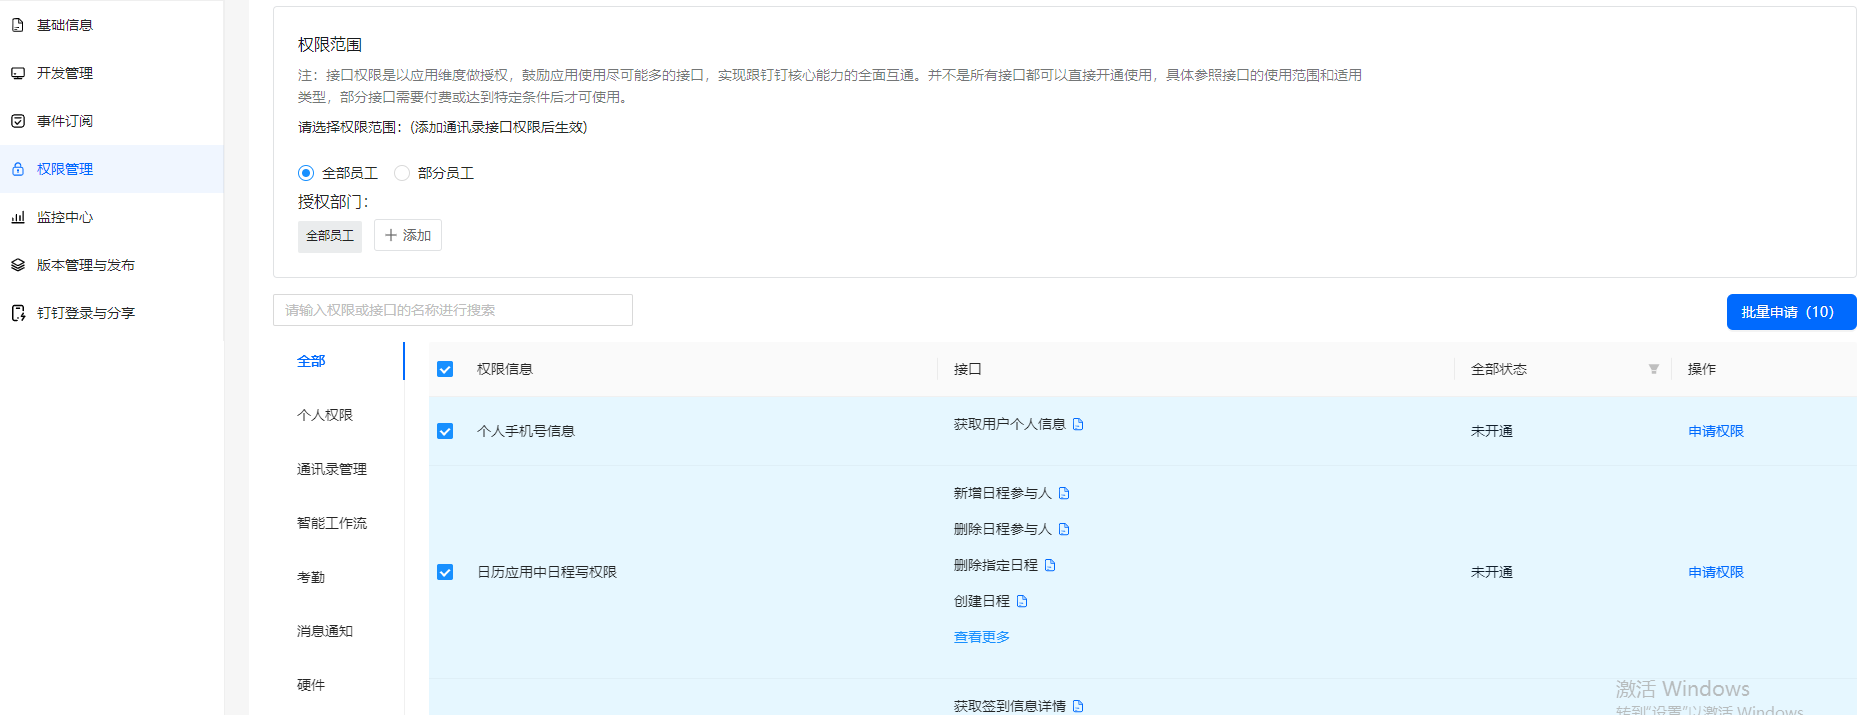1867x715 pixels.
Task: Focus the permission search input field
Action: 453,310
